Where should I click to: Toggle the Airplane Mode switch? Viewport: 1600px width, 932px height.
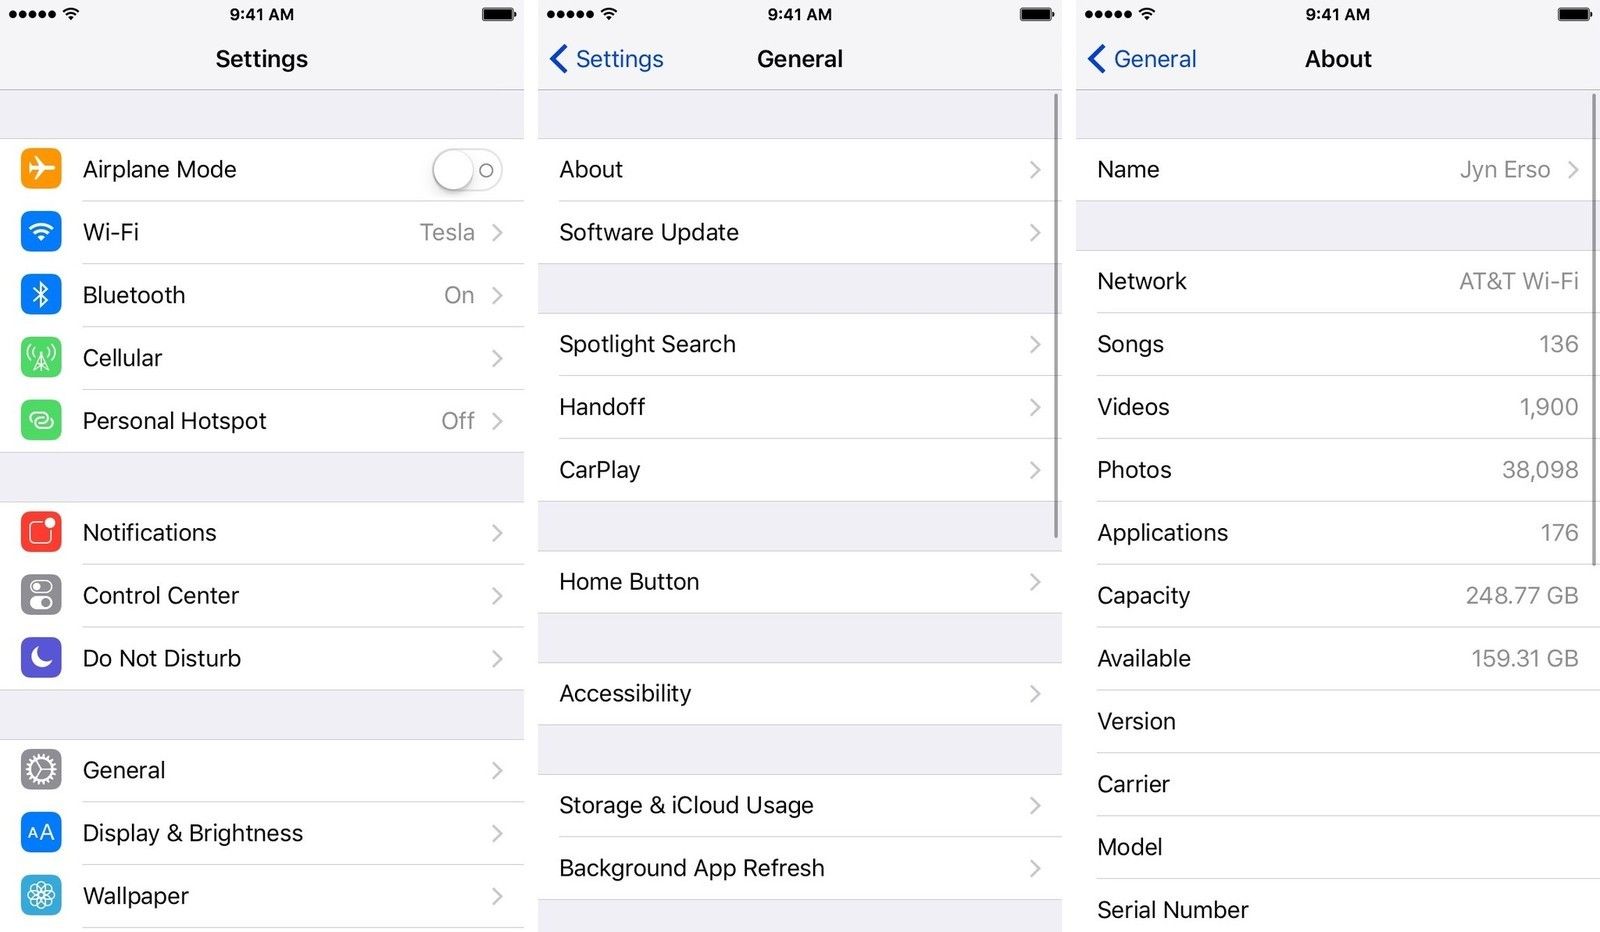(x=467, y=170)
